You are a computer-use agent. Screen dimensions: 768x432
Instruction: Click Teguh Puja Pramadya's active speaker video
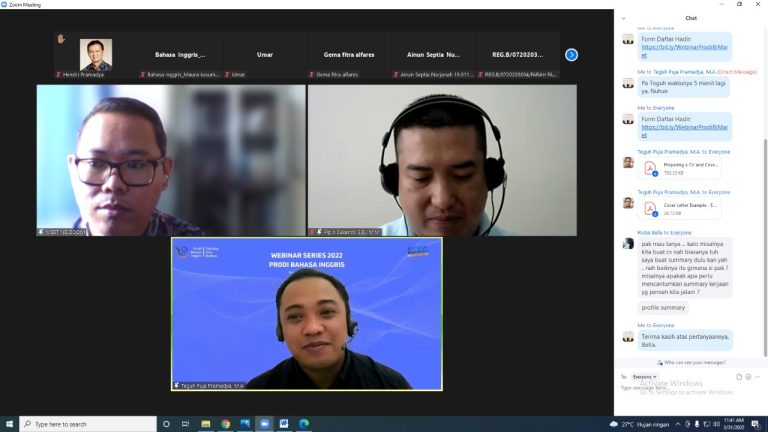coord(307,314)
